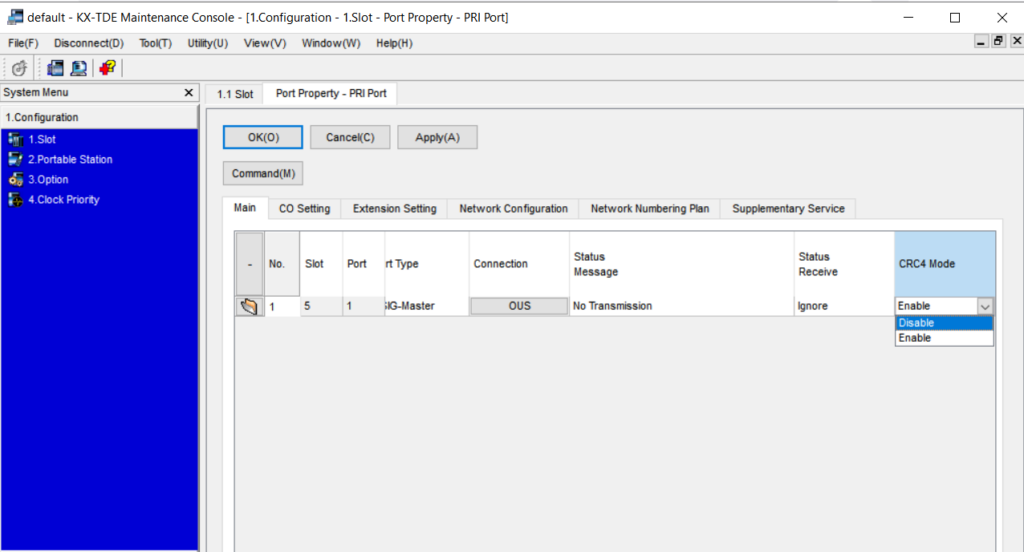
Task: Select 2.Portable Station in sidebar
Action: pyautogui.click(x=69, y=160)
